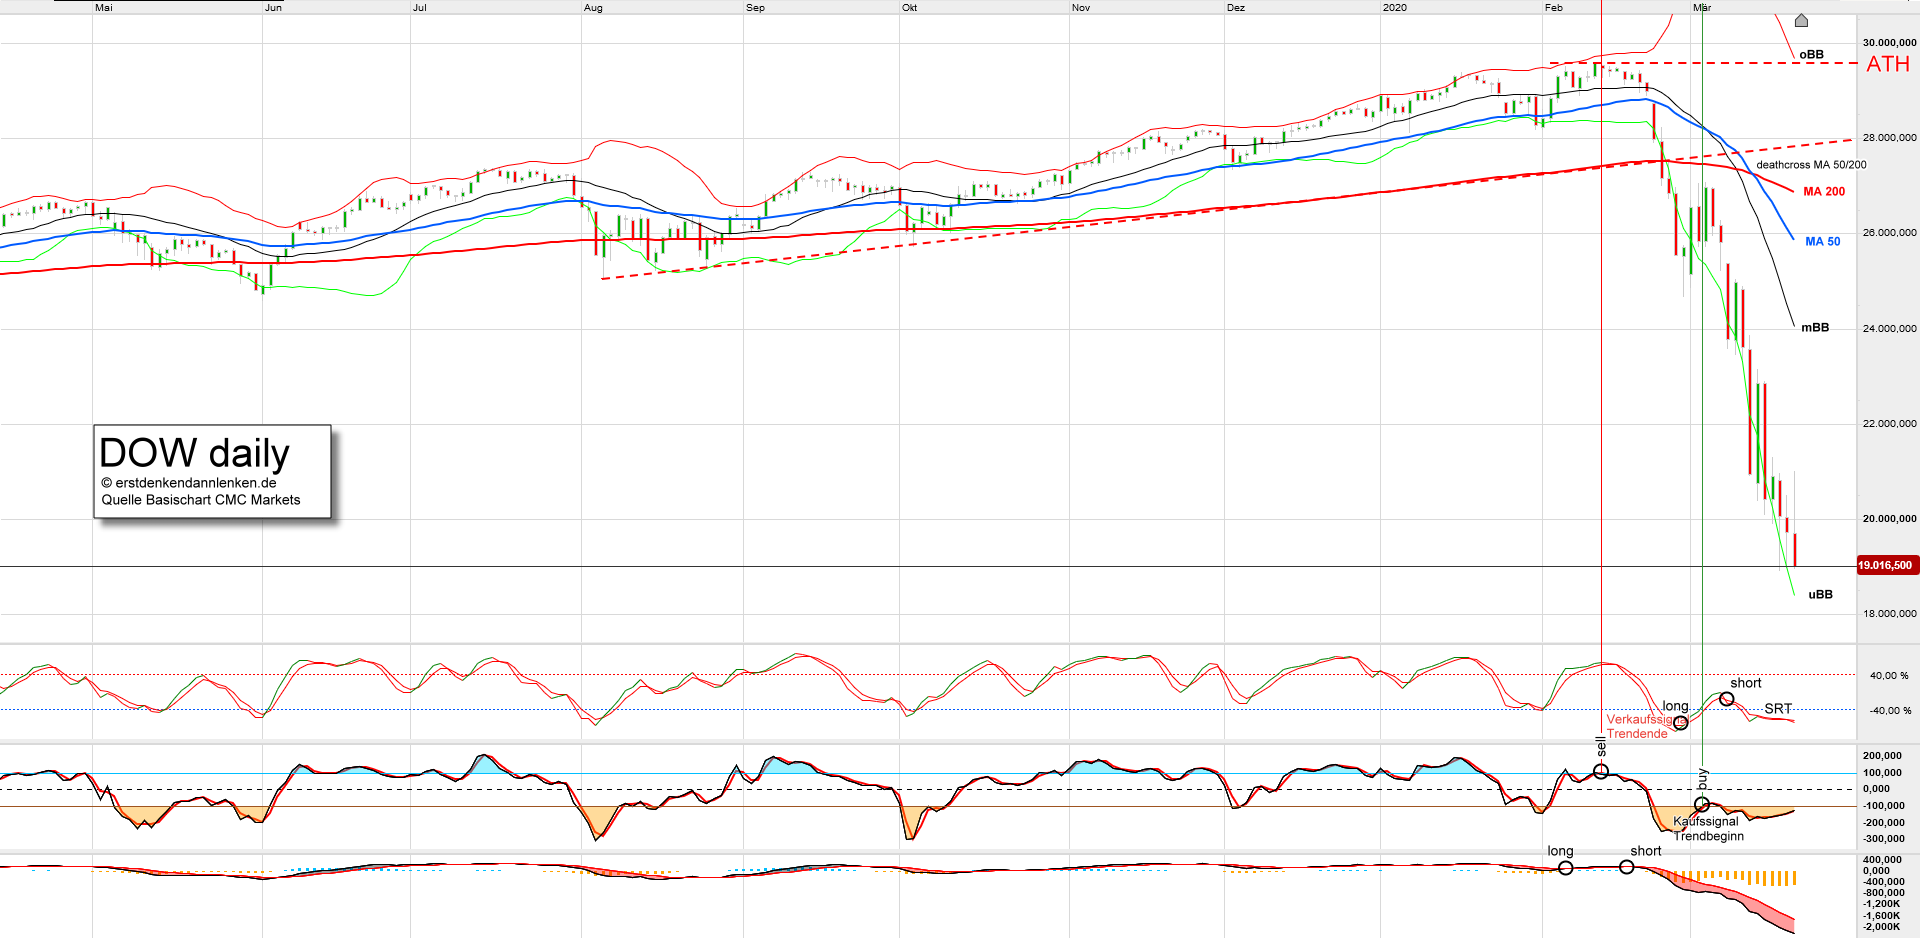Select the Jul label on time axis
This screenshot has height=938, width=1920.
click(x=419, y=8)
